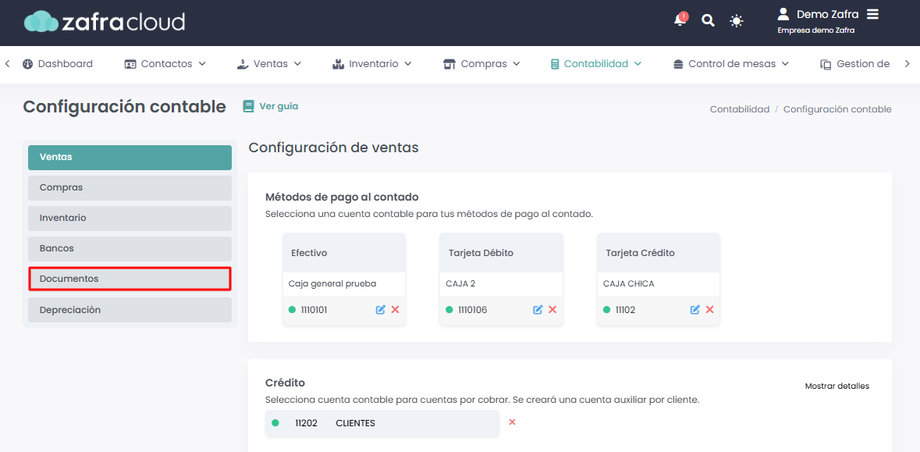Expand the Contactos dropdown menu

[165, 64]
